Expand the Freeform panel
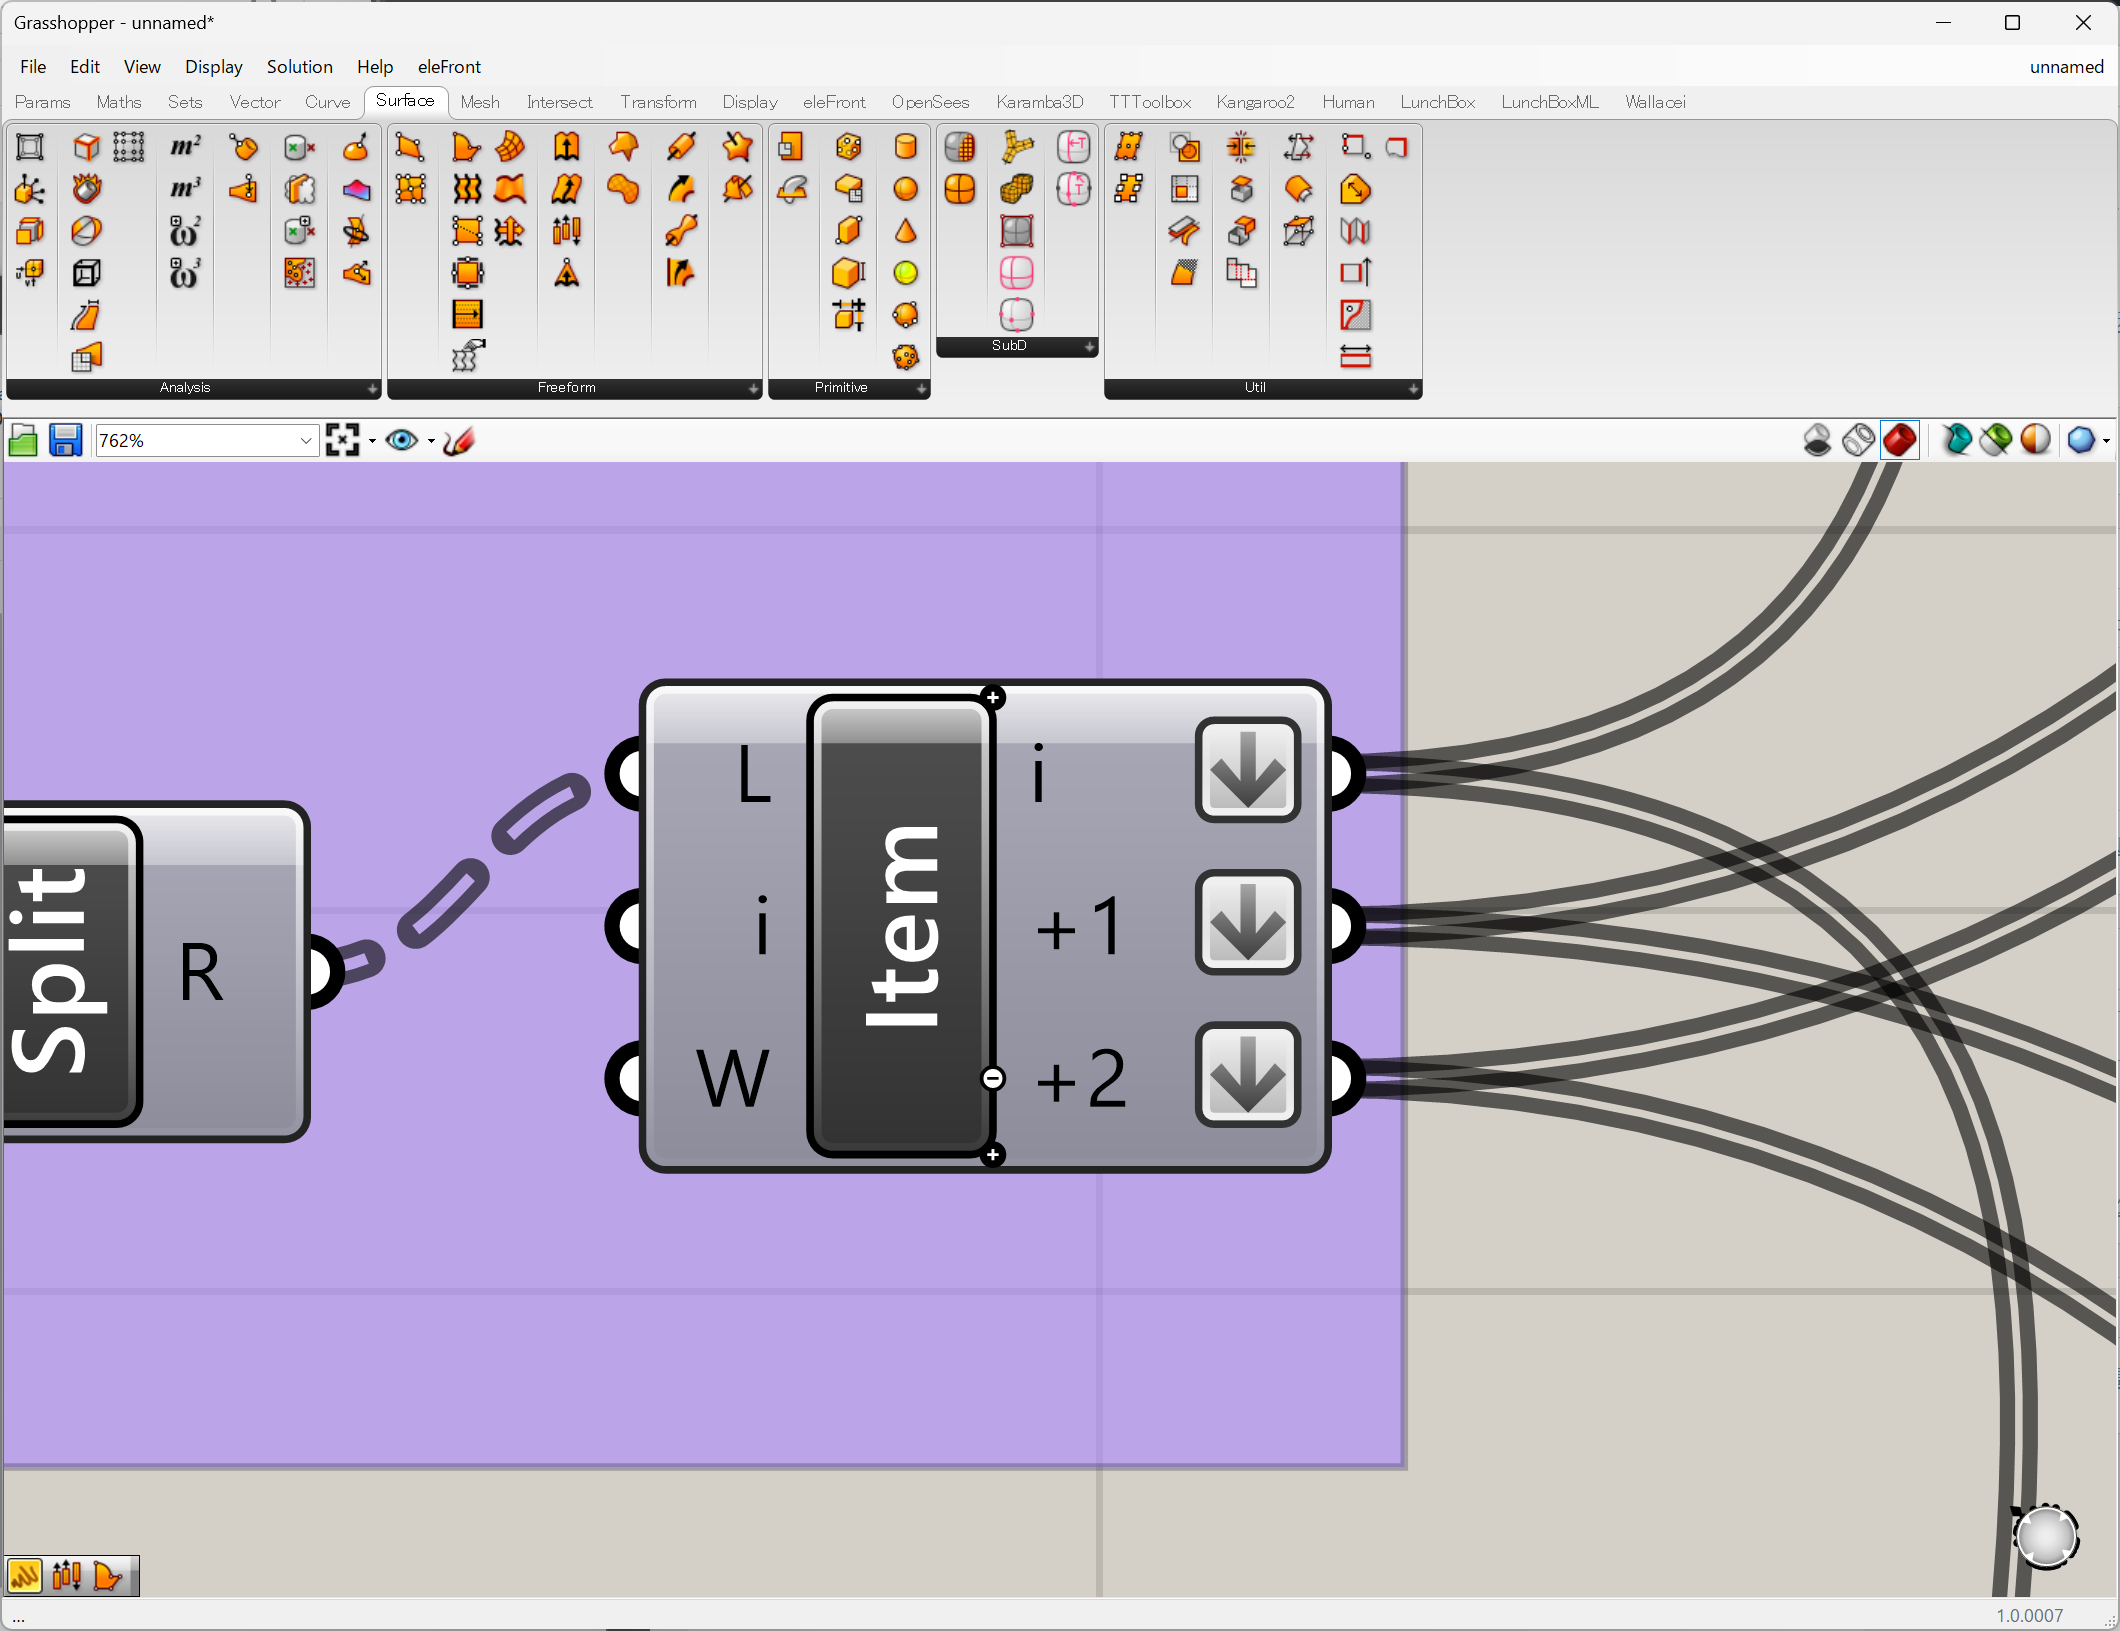 (753, 389)
